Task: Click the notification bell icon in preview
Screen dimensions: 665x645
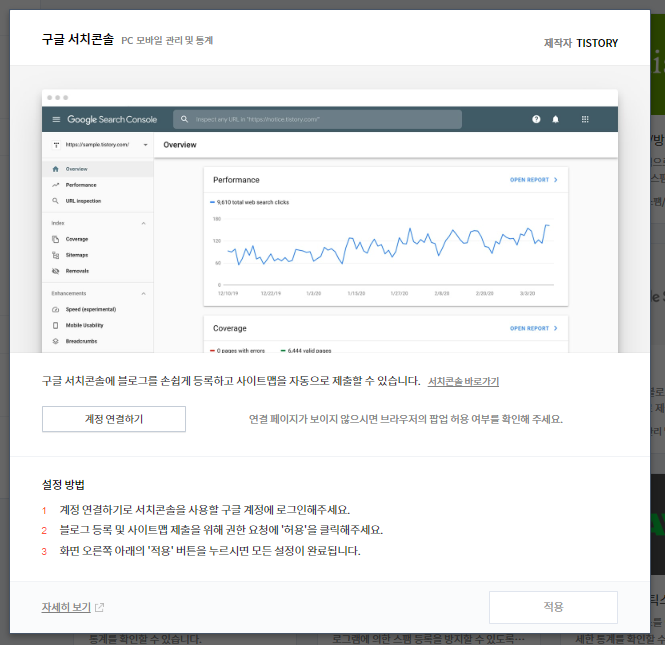Action: click(x=555, y=119)
